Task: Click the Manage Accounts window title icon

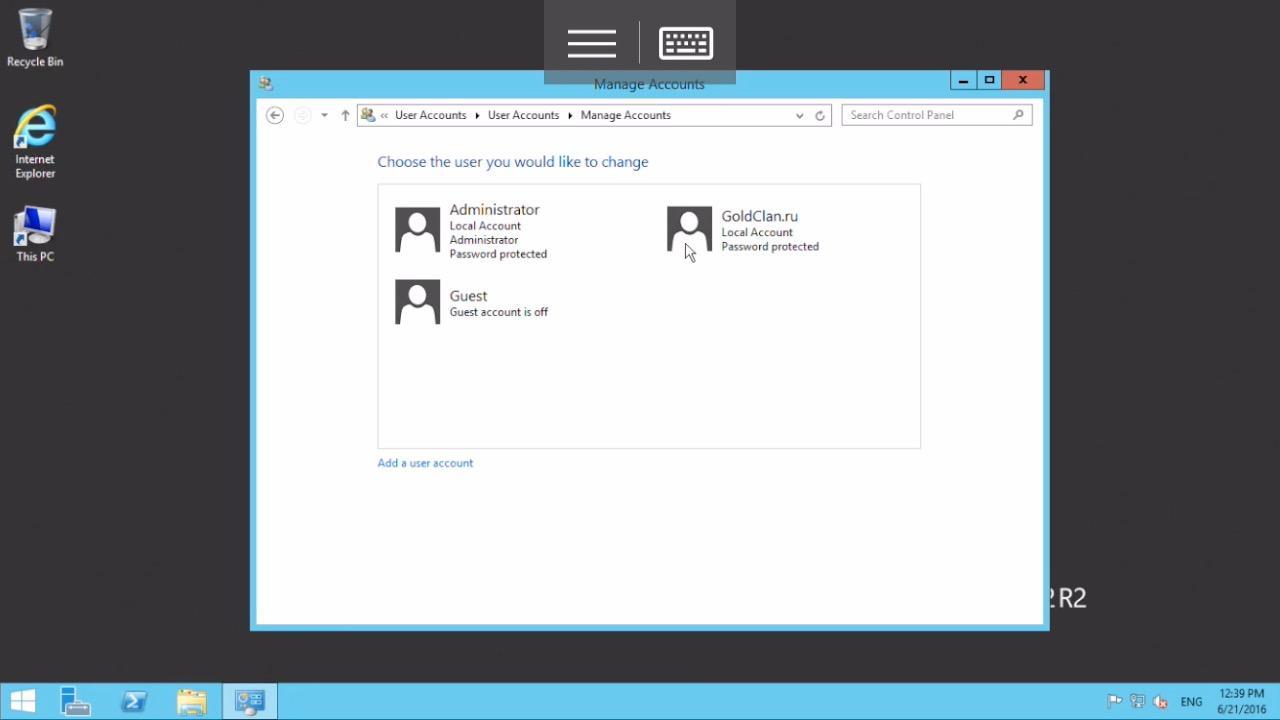Action: pos(265,83)
